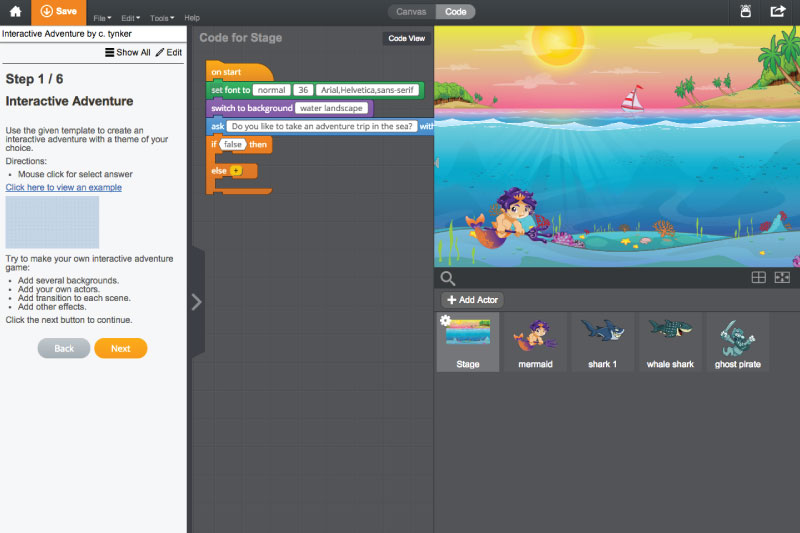Open the File menu
The image size is (800, 533).
point(102,18)
